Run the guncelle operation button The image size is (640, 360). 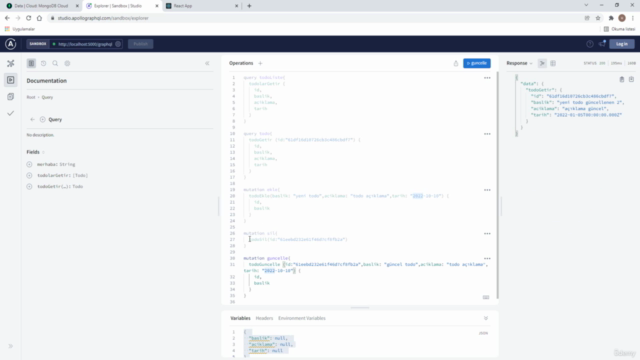click(477, 63)
